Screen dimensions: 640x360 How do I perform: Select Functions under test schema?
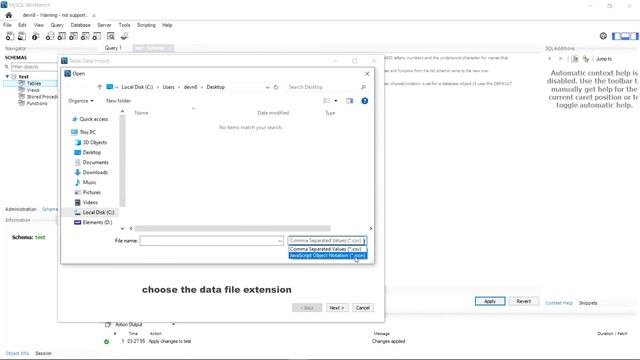(x=37, y=103)
